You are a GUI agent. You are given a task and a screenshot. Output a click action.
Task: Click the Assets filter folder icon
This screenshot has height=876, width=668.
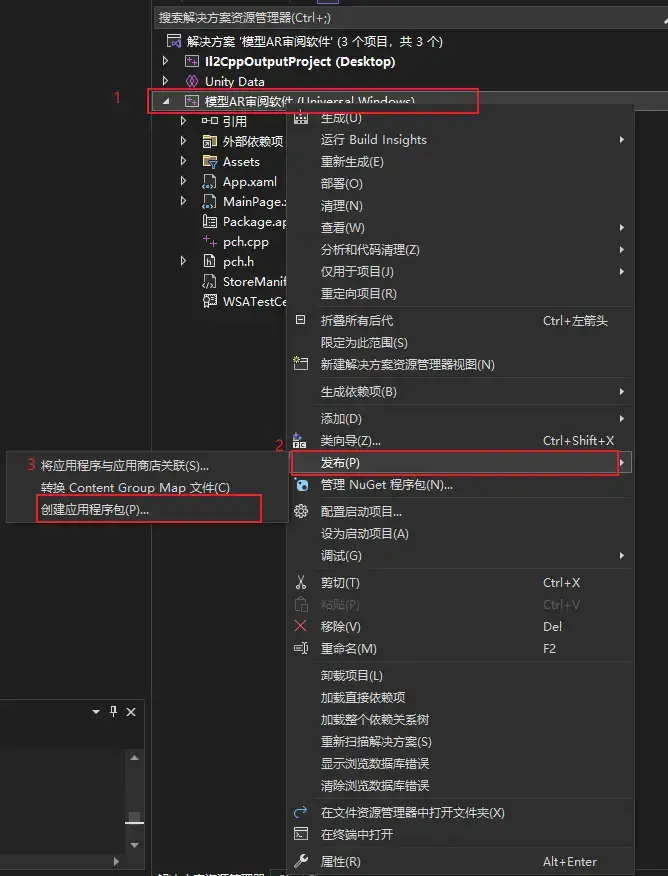click(209, 161)
